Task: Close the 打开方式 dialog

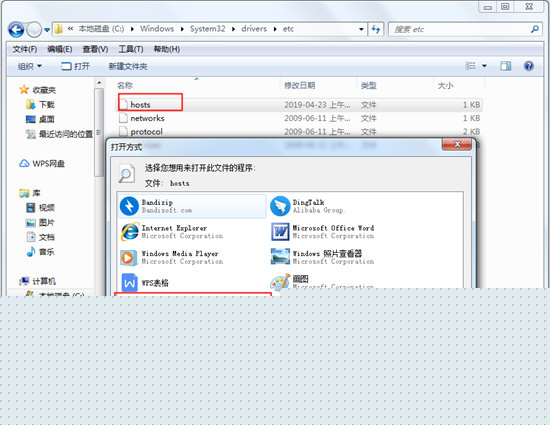Action: (x=457, y=144)
